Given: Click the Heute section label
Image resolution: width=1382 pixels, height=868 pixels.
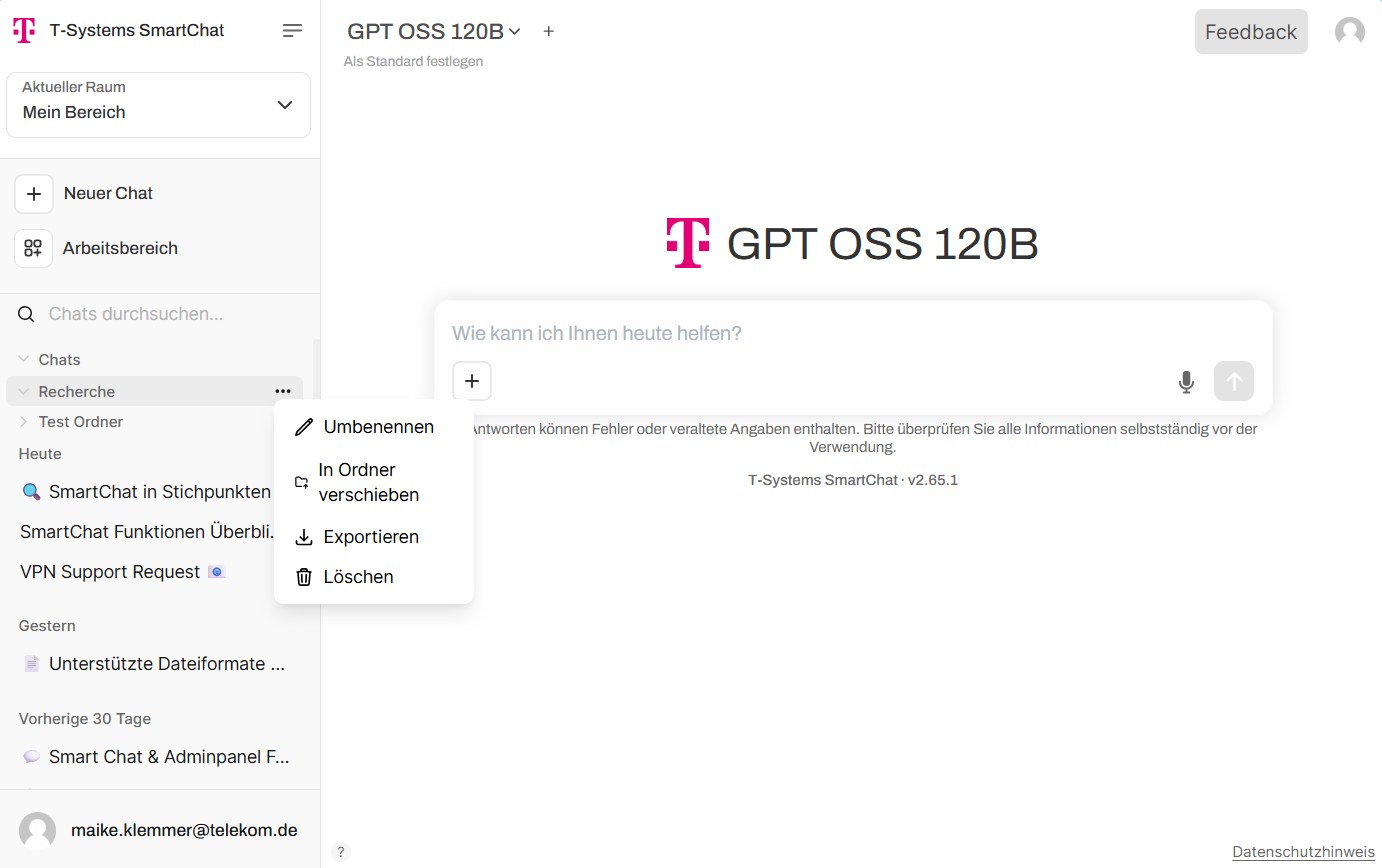Looking at the screenshot, I should [x=40, y=454].
